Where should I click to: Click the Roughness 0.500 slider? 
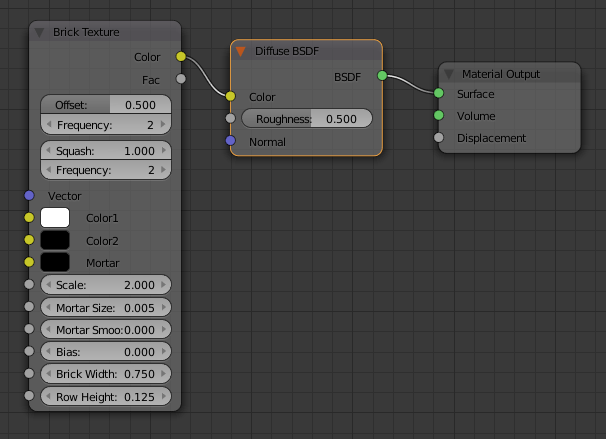click(307, 118)
